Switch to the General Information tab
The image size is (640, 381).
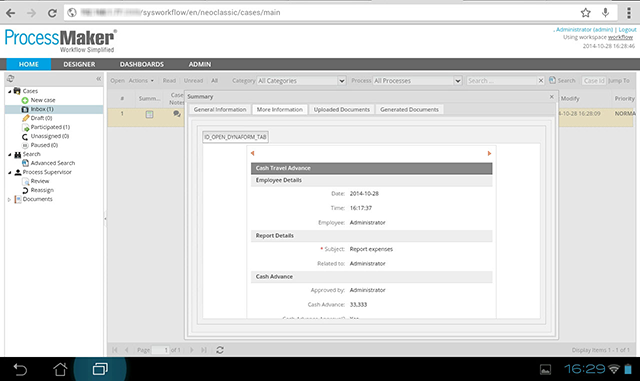(x=220, y=109)
